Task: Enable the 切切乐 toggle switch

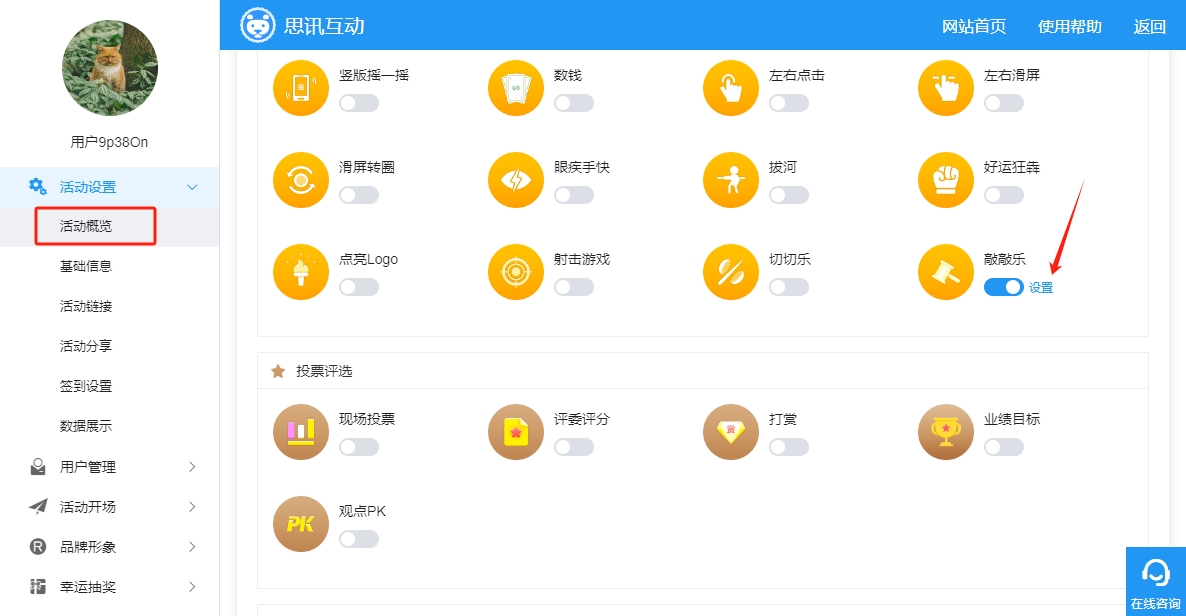Action: 789,288
